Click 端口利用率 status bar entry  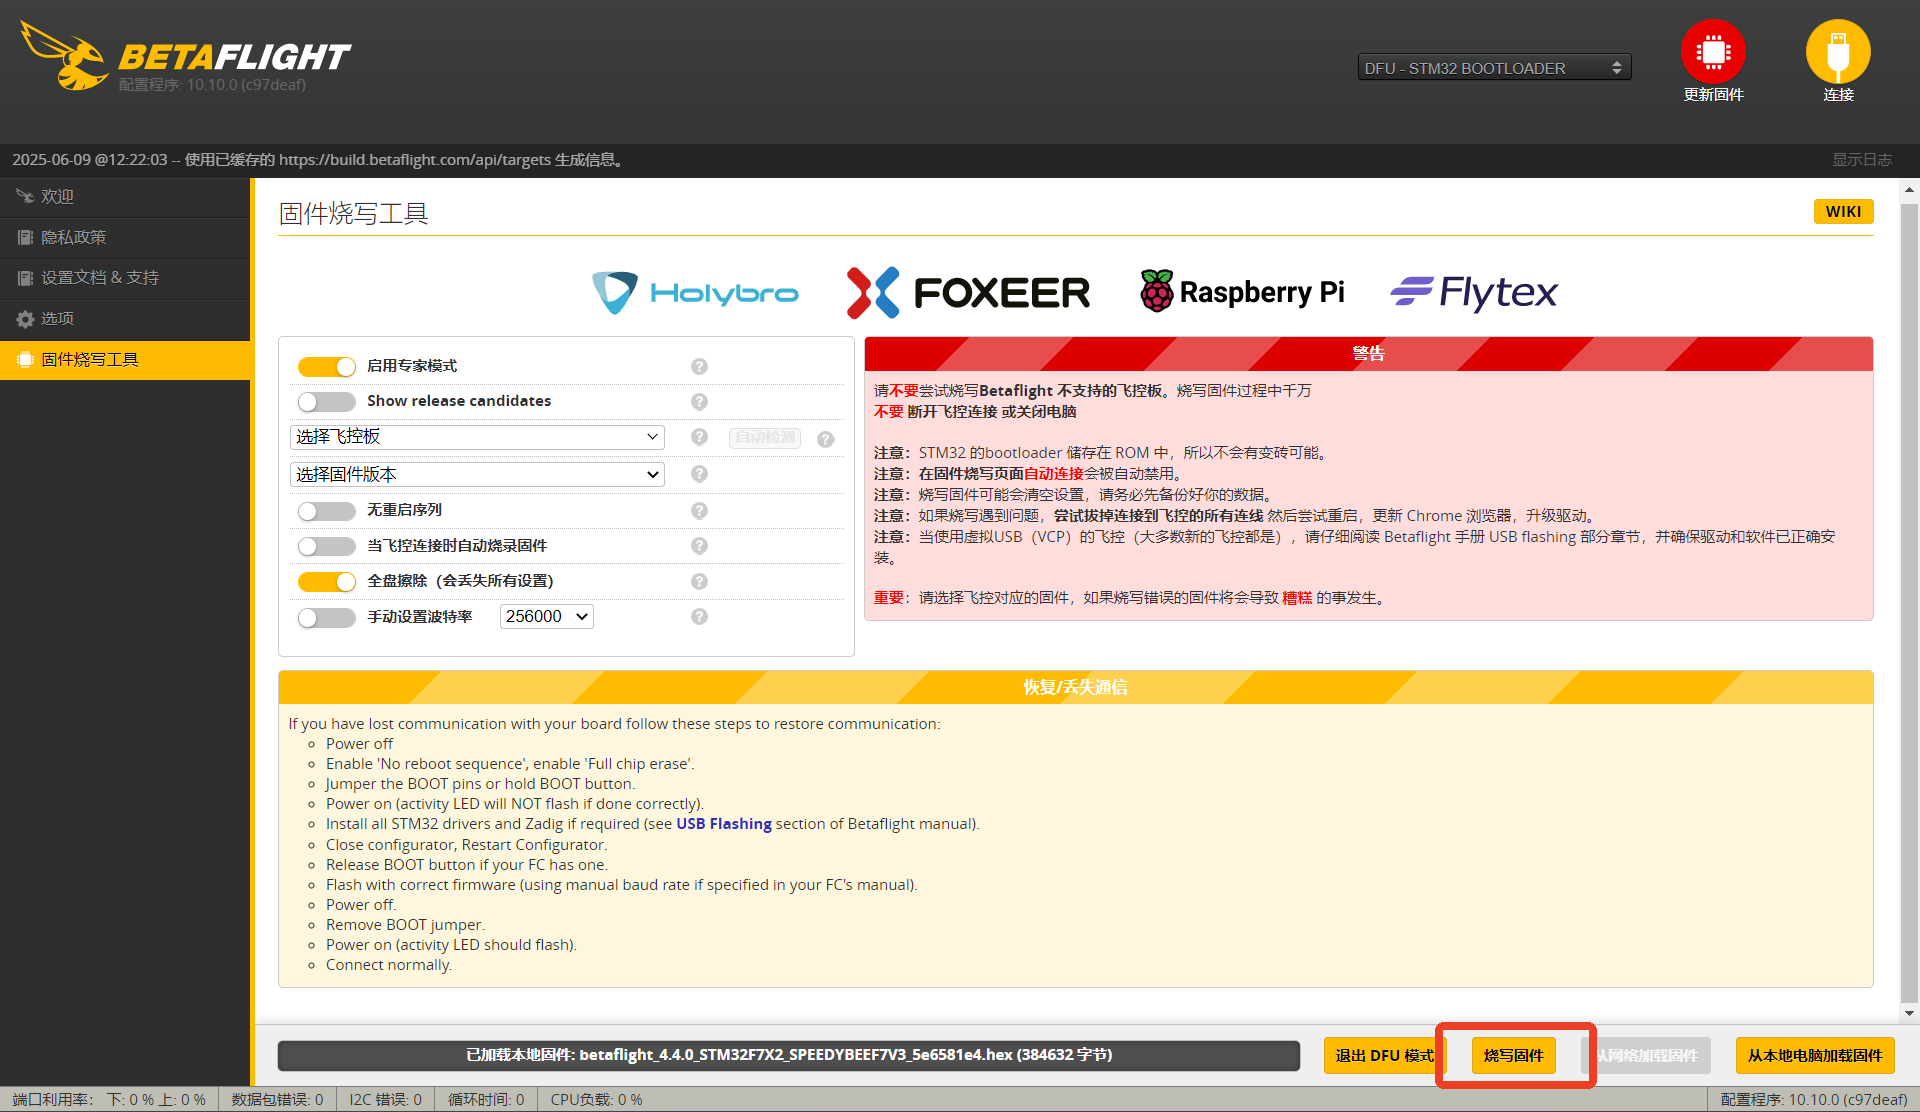point(109,1100)
